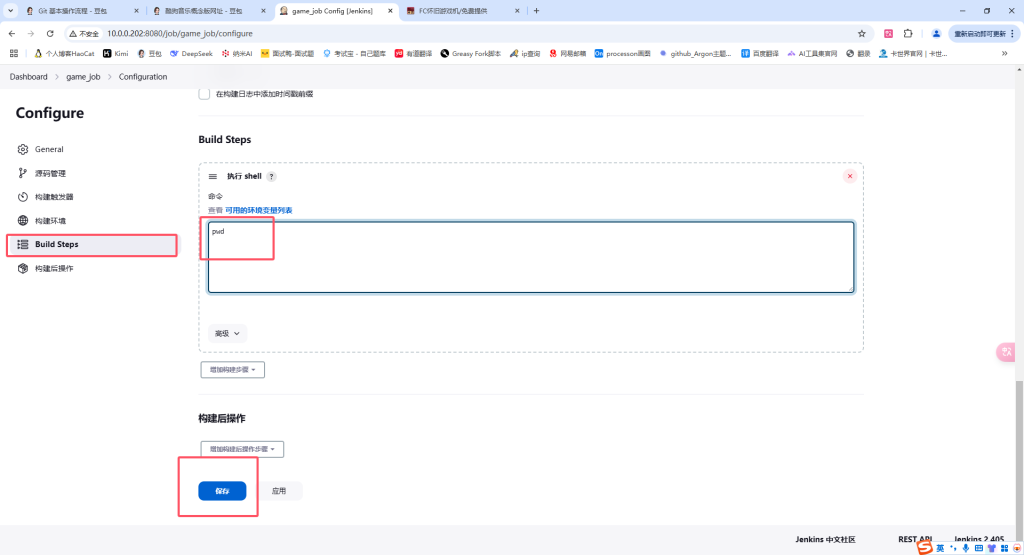
Task: Click the help question mark beside 执行 shell
Action: coord(271,176)
